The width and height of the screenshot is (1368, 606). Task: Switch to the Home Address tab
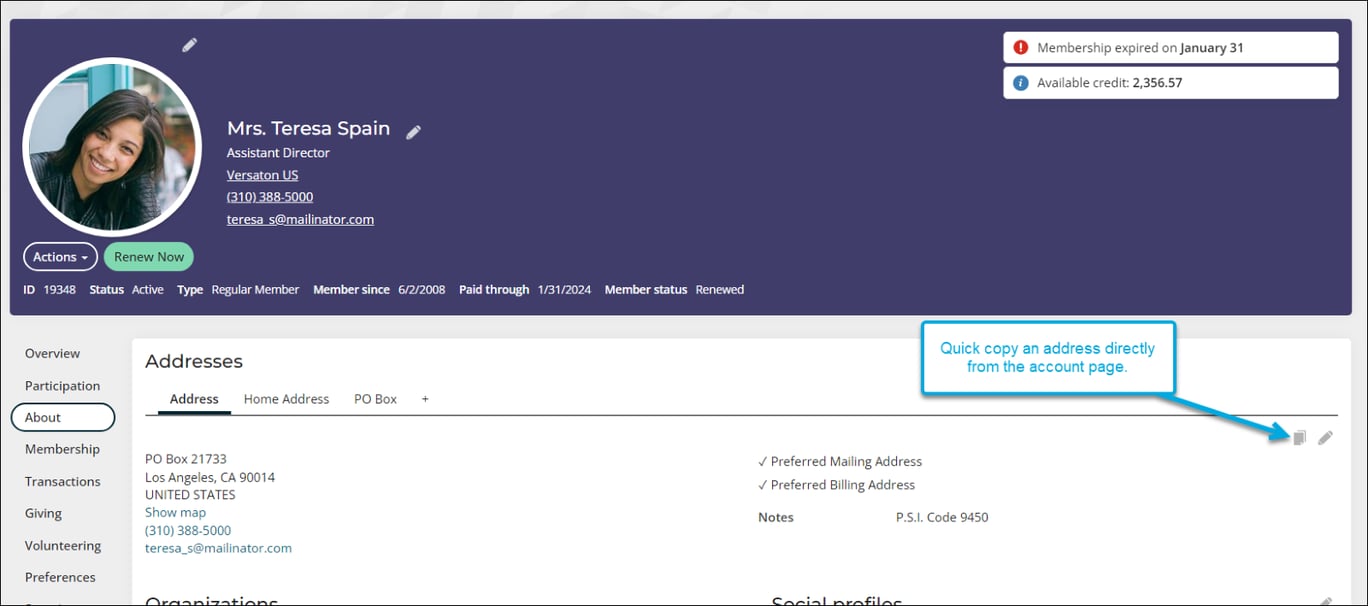pos(286,398)
